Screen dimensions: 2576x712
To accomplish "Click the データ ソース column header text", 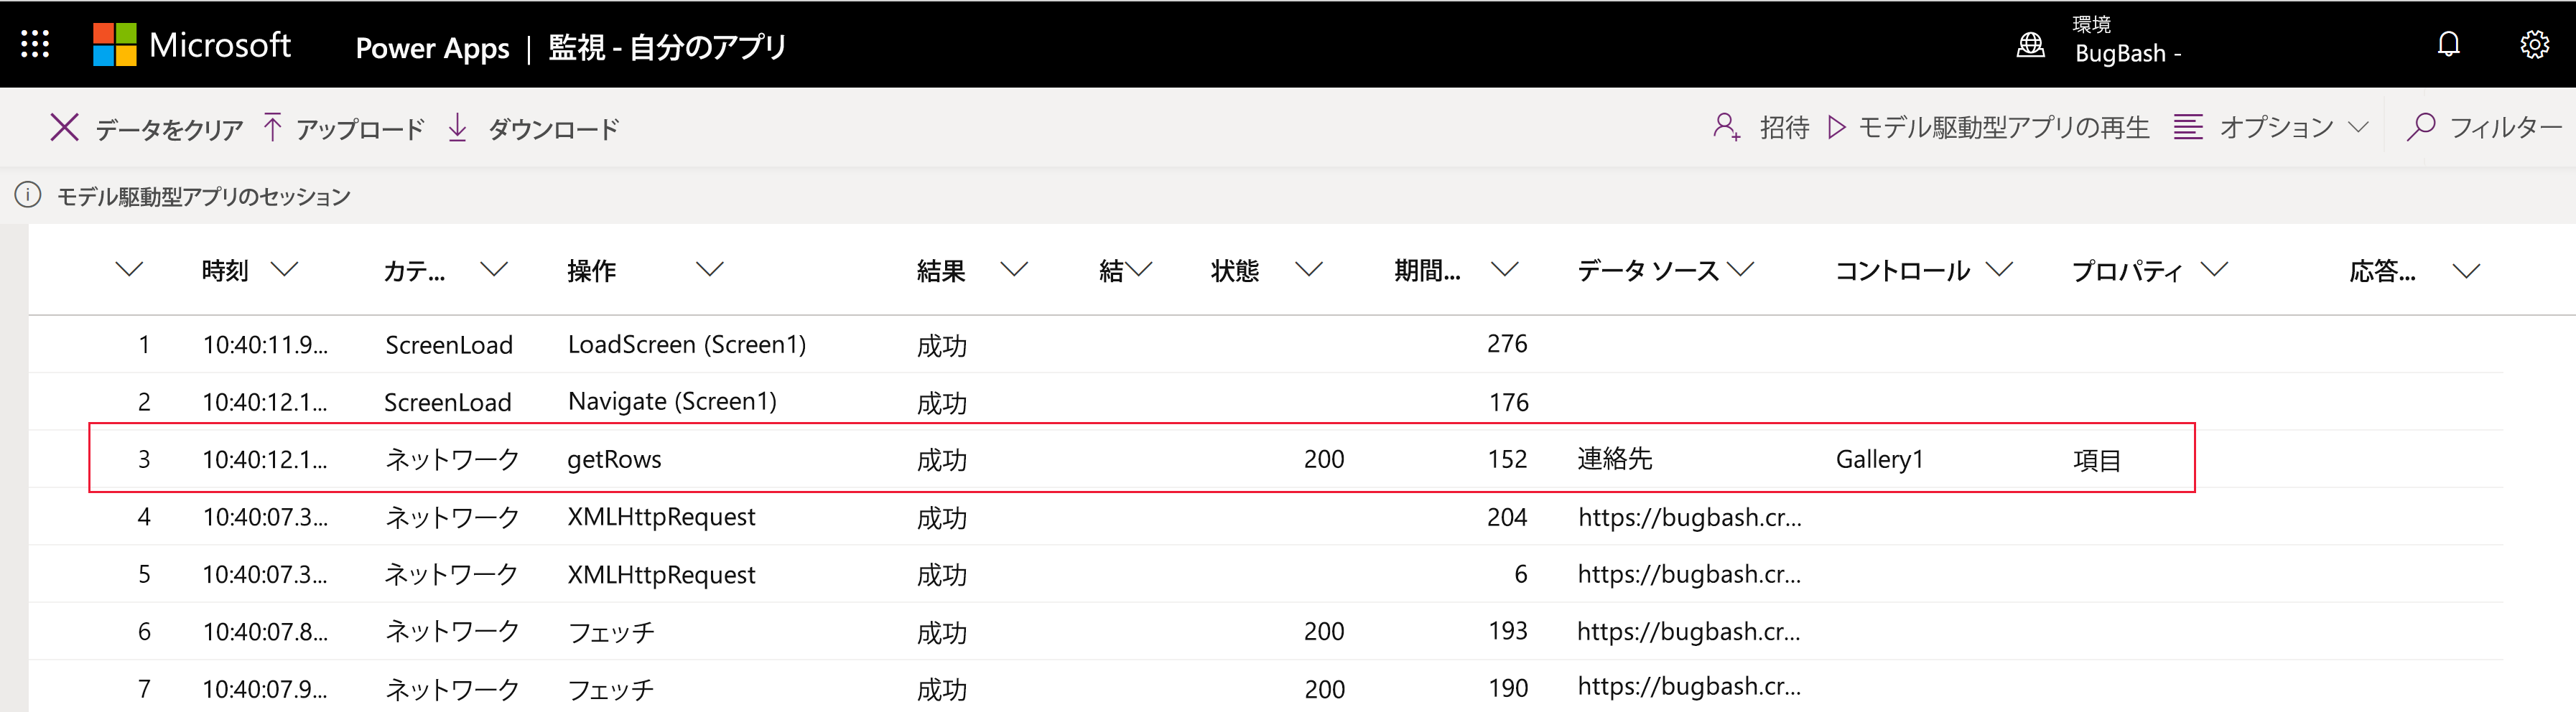I will (1648, 270).
